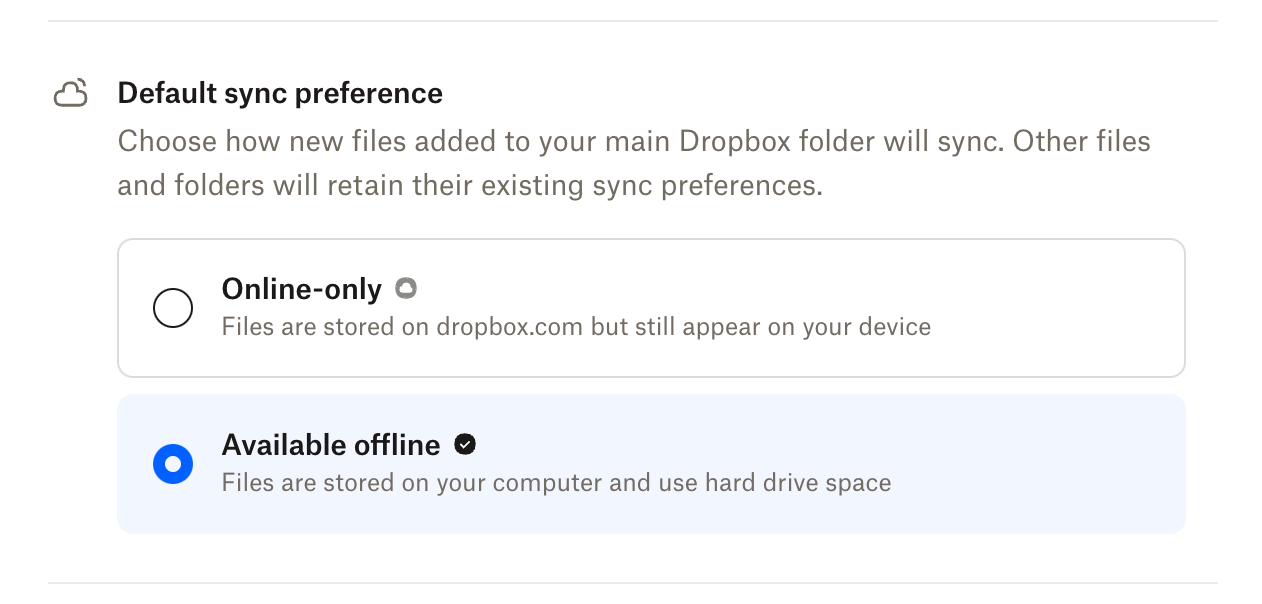Click the cloud sync icon beside the heading
Viewport: 1262px width, 604px height.
[x=70, y=94]
